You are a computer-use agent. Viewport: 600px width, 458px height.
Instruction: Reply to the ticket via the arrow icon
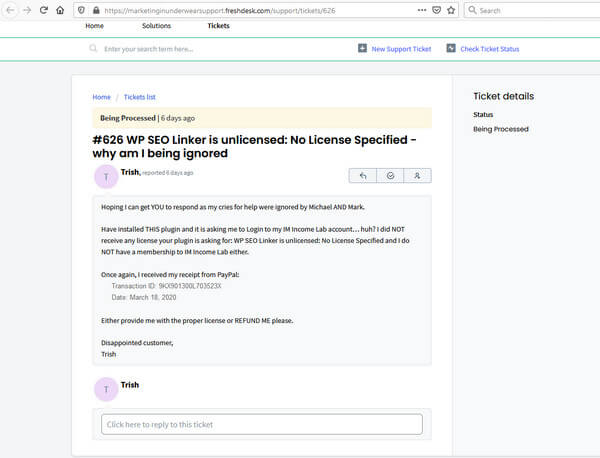tap(363, 176)
